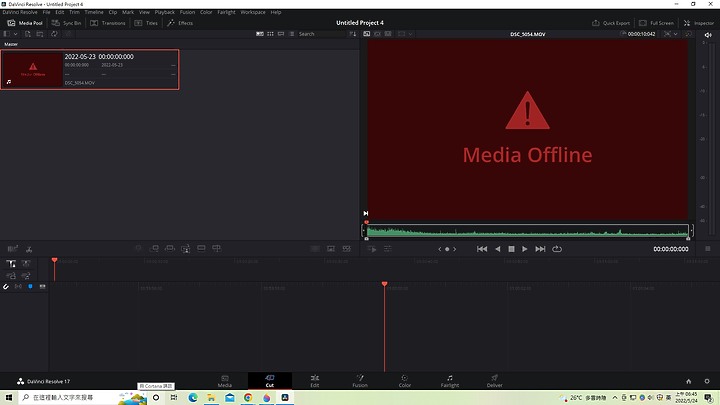Open the Titles panel

click(x=146, y=23)
